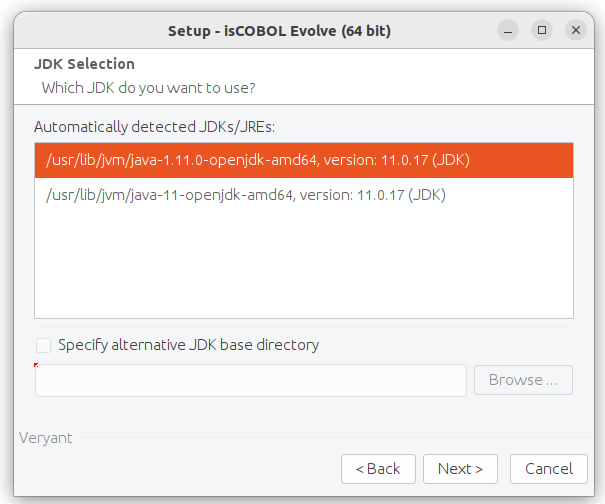This screenshot has height=504, width=605.
Task: Click the Veryant vendor label
Action: pos(46,438)
